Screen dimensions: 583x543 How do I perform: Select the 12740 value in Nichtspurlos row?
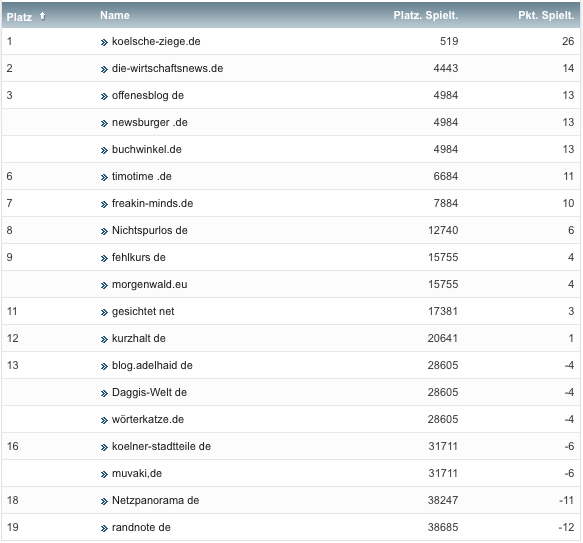click(x=443, y=230)
